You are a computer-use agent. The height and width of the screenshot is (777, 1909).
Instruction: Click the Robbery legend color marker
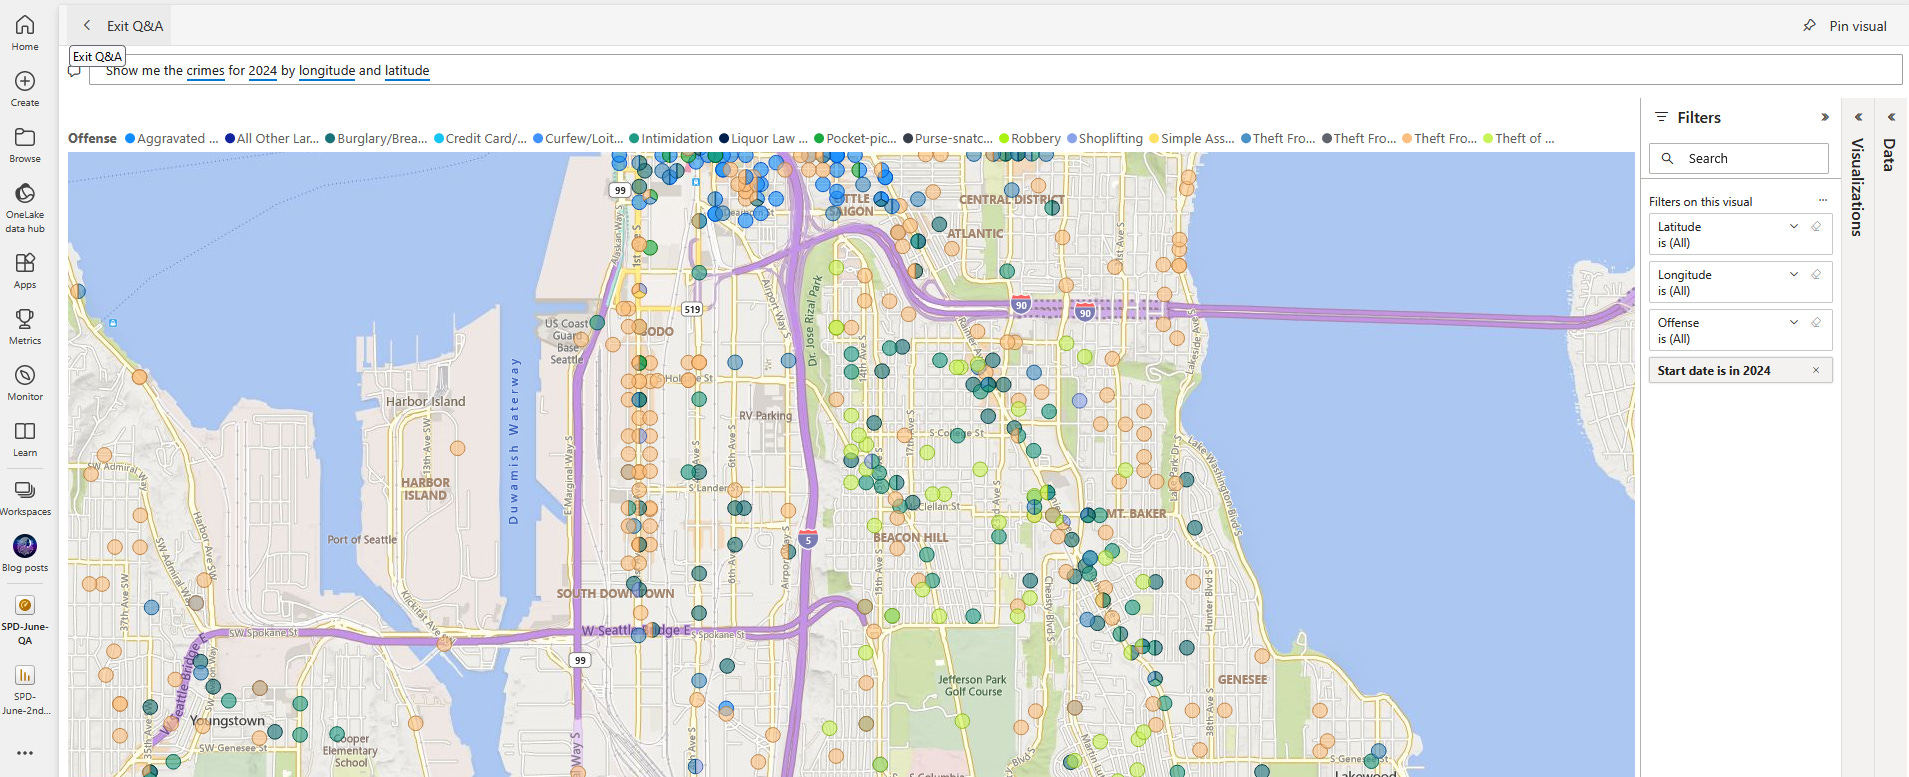pyautogui.click(x=1004, y=139)
